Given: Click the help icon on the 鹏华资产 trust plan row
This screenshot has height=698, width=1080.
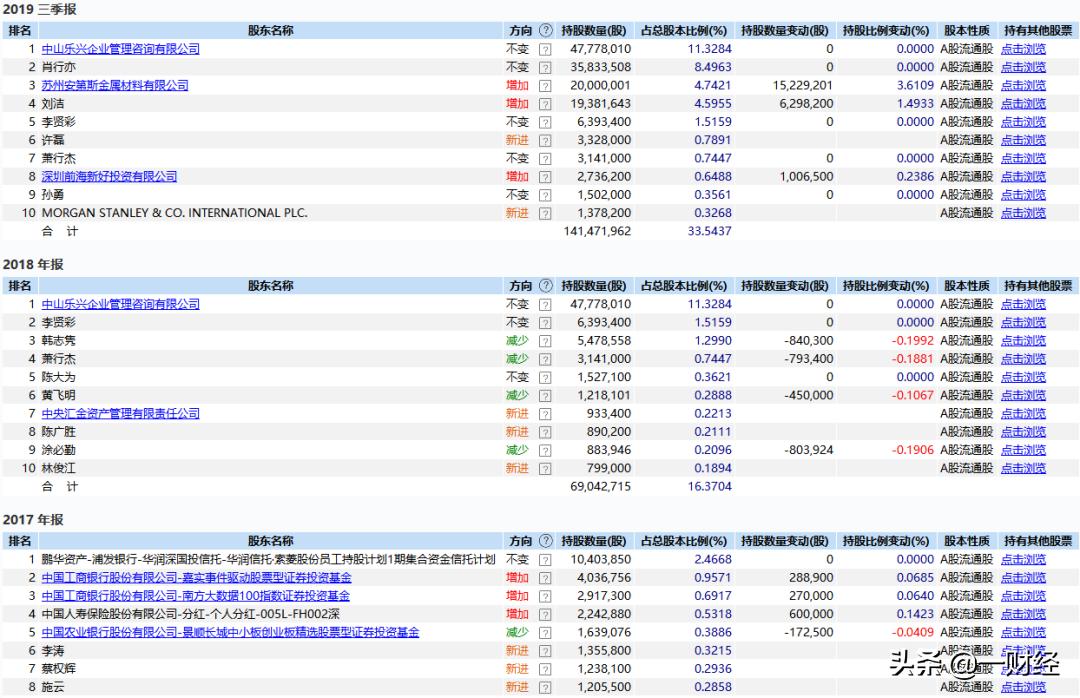Looking at the screenshot, I should (x=544, y=559).
